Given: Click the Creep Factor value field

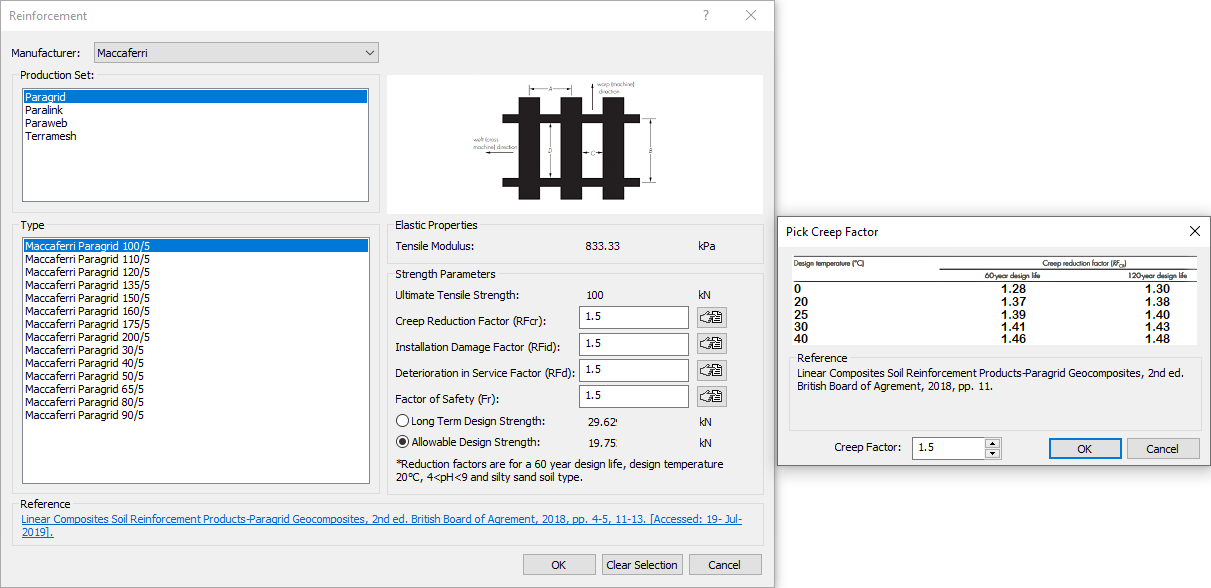Looking at the screenshot, I should (949, 448).
